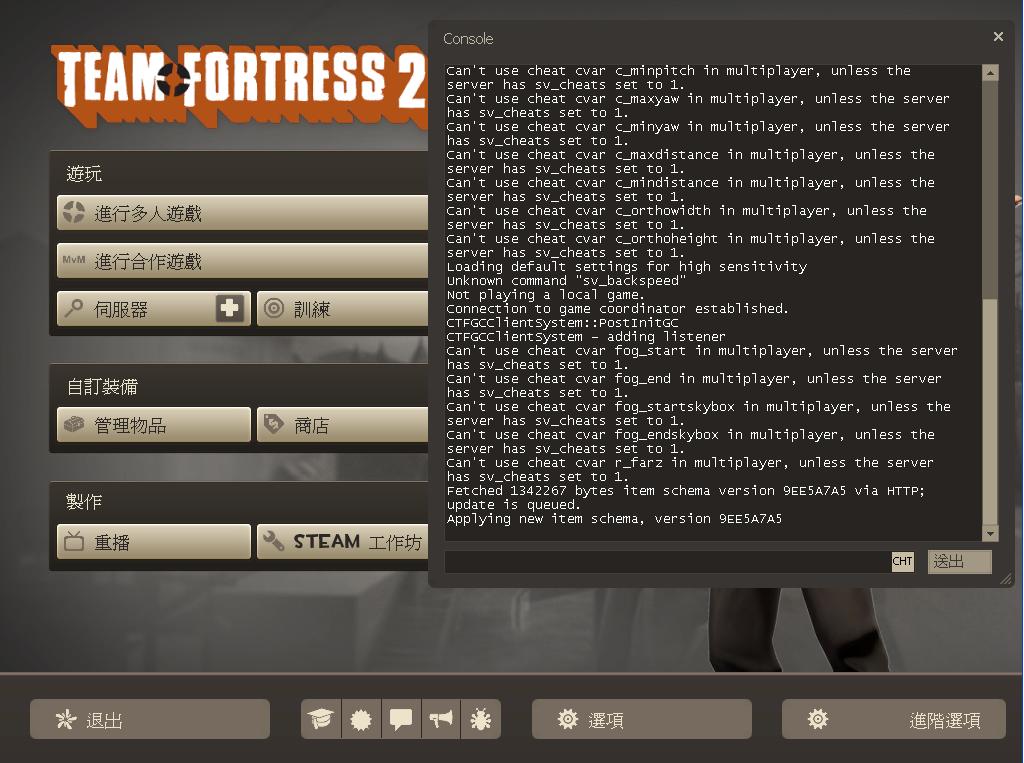The width and height of the screenshot is (1024, 763).
Task: Open STEAM Workshop (工作坊)
Action: pyautogui.click(x=342, y=541)
